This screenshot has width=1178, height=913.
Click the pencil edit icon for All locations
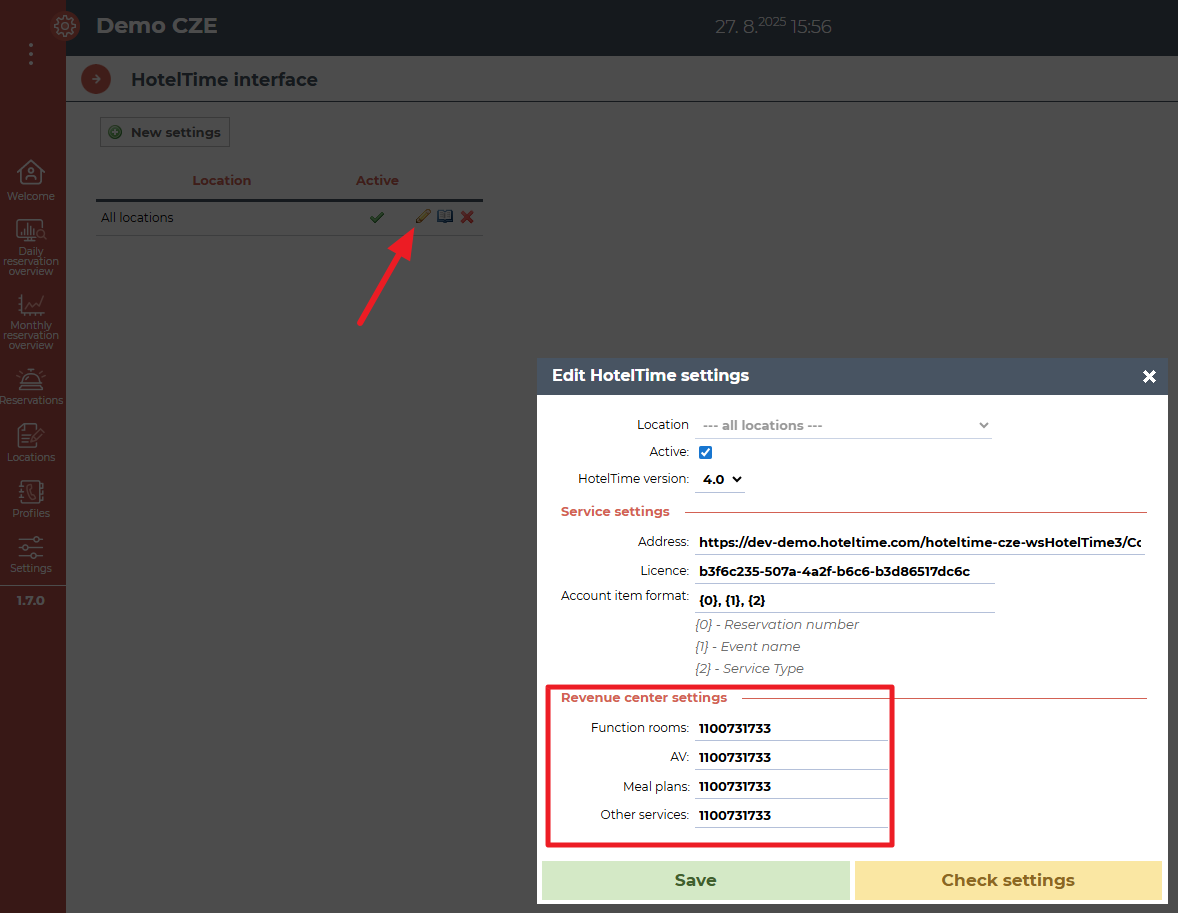click(x=423, y=216)
